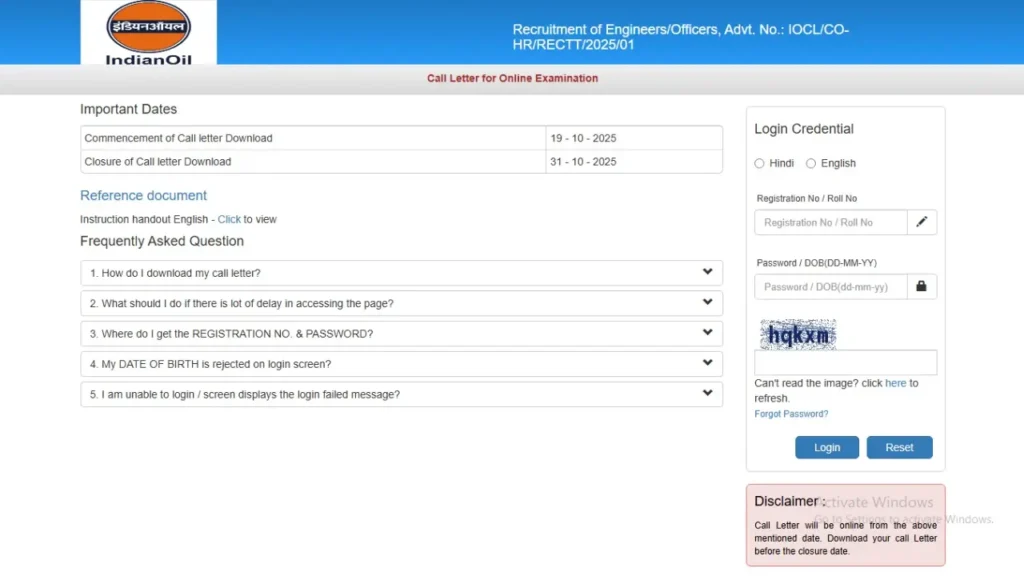Screen dimensions: 1024x576
Task: Click the Registration No / Roll No input field
Action: click(x=830, y=222)
